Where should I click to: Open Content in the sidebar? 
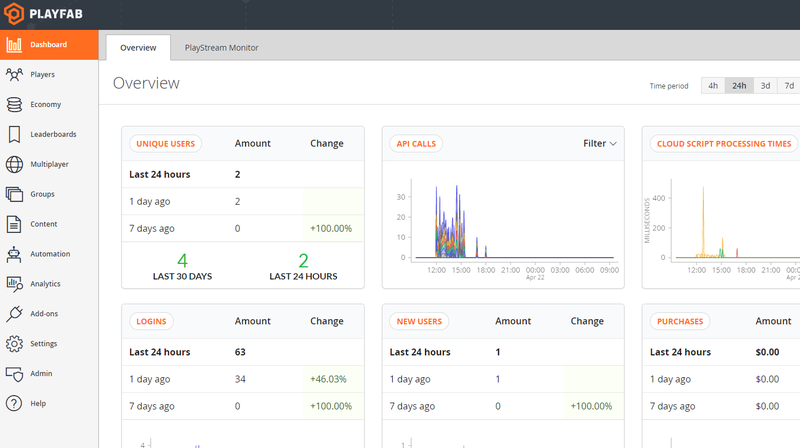click(x=43, y=224)
